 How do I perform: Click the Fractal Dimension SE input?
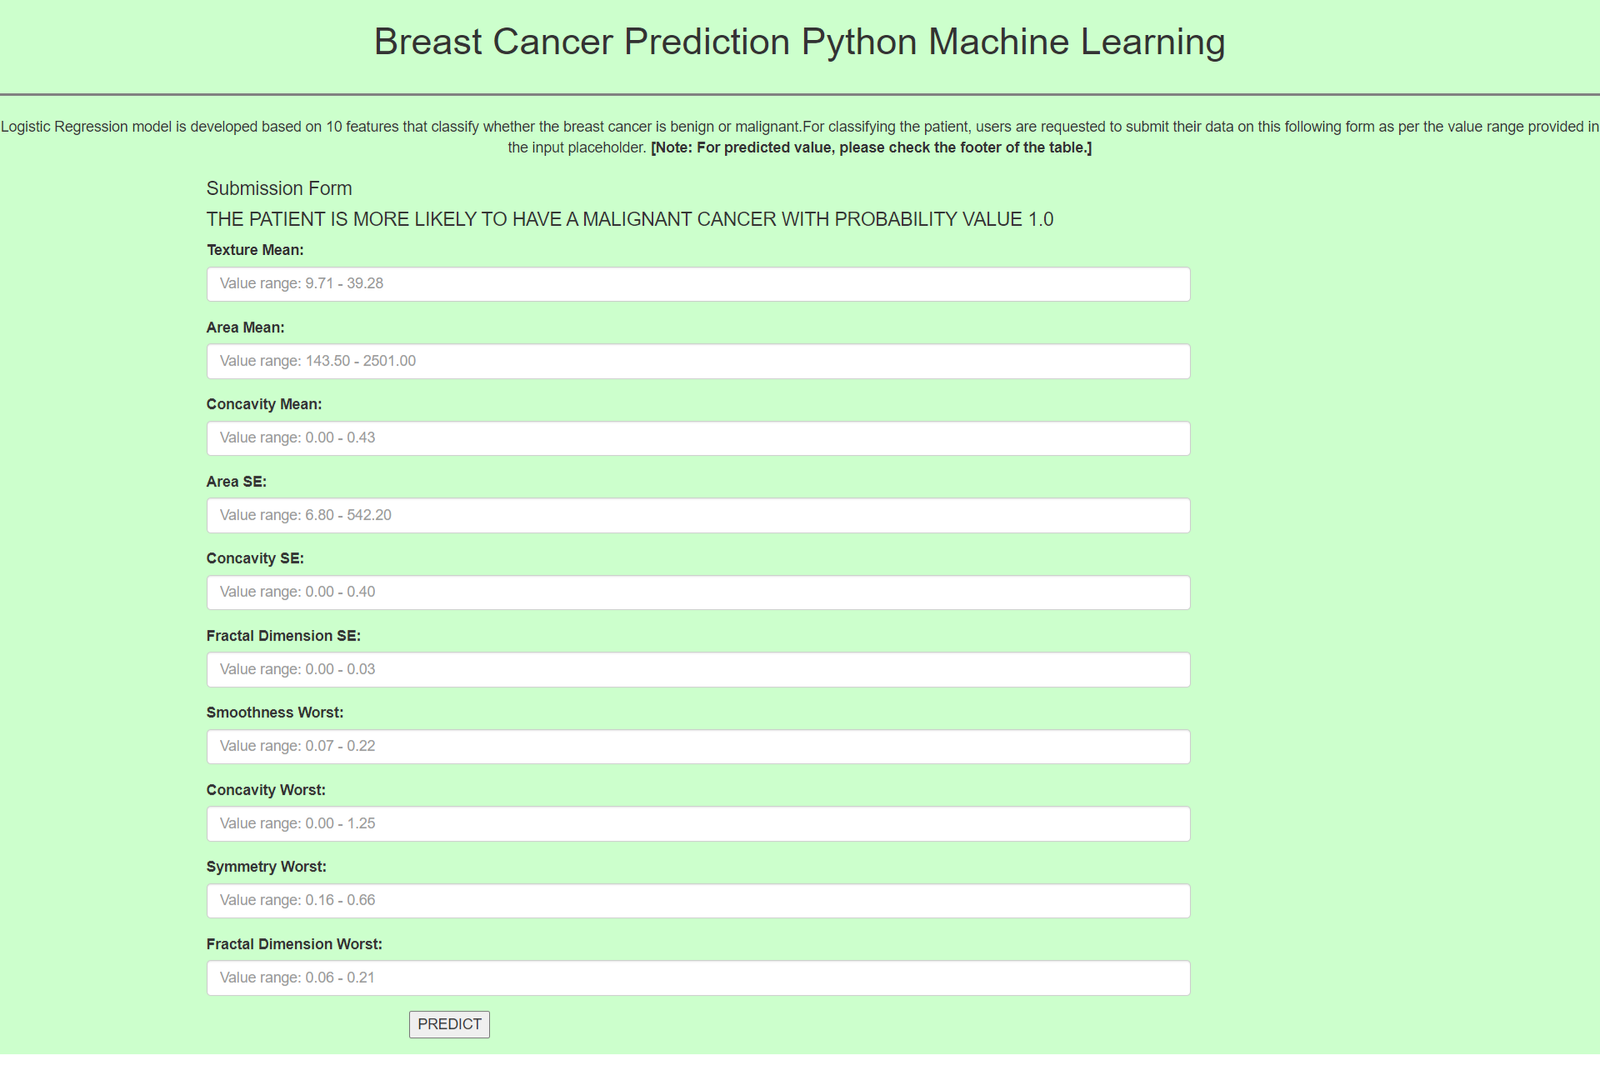pyautogui.click(x=698, y=669)
